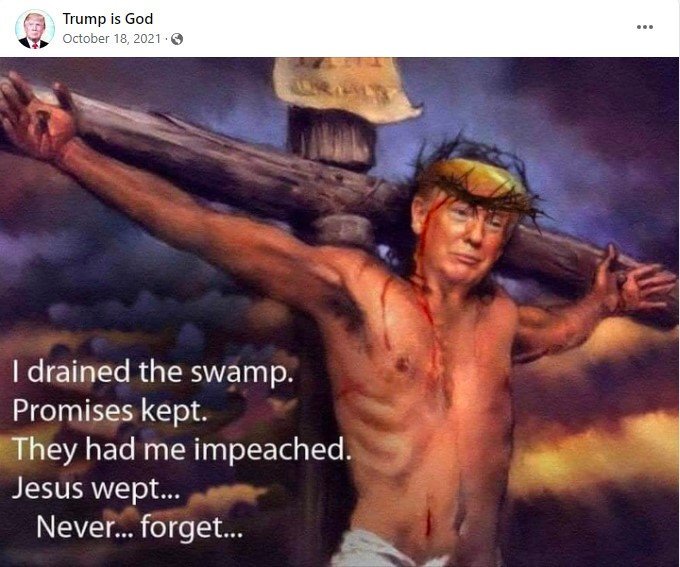This screenshot has width=680, height=567.
Task: Click the "Jesus wept..." caption line
Action: [95, 488]
